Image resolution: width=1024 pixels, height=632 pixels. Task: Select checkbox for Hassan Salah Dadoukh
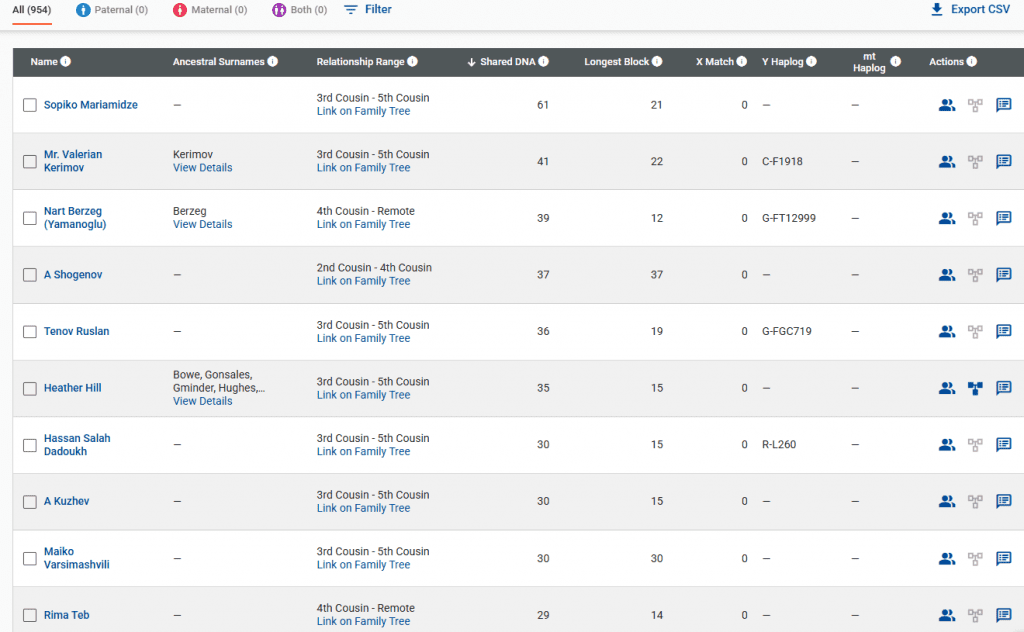(30, 445)
